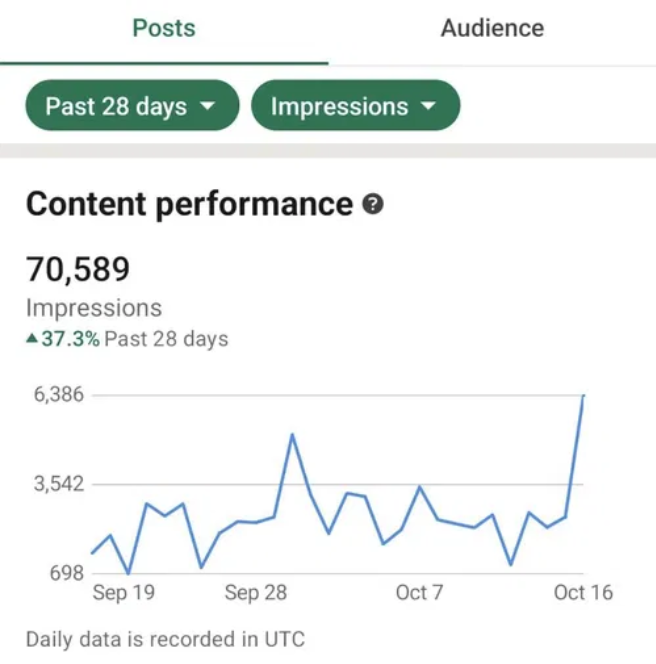
Task: Switch to the Posts tab
Action: click(x=163, y=28)
